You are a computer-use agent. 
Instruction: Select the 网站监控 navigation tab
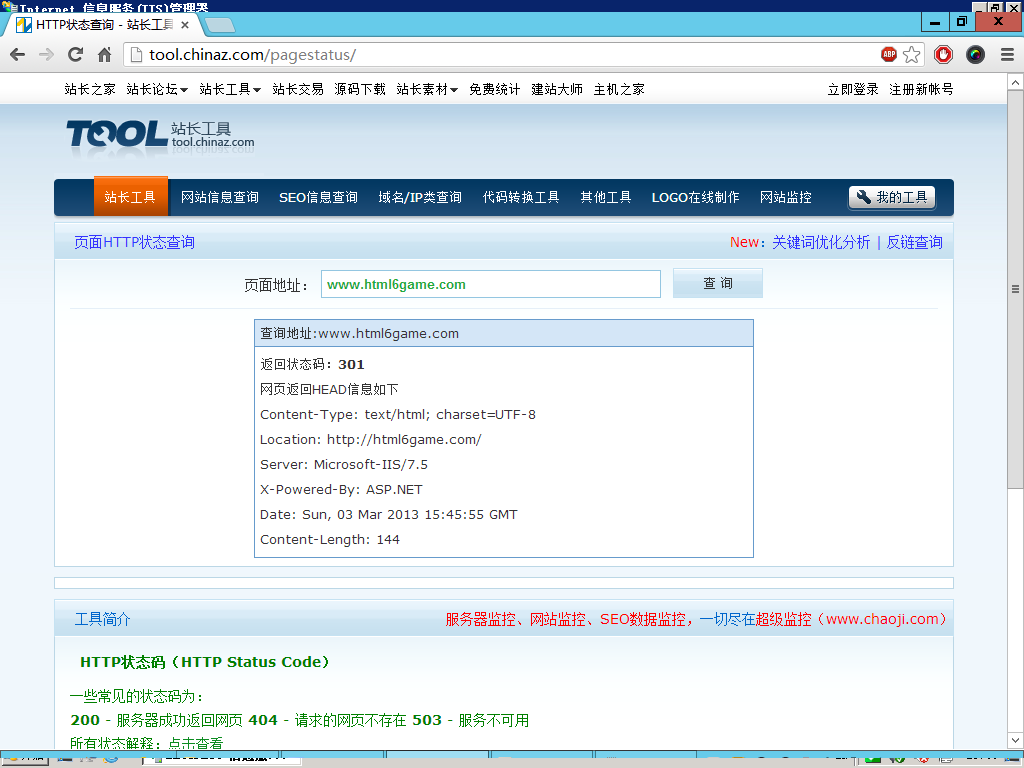point(786,197)
